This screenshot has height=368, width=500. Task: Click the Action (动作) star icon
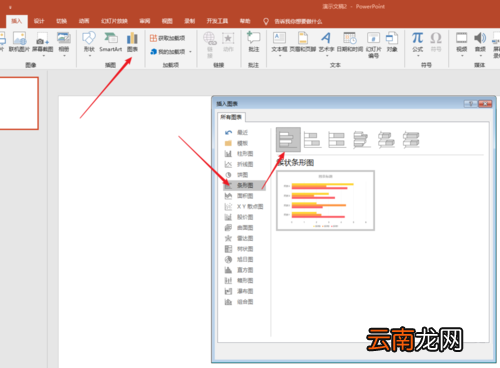point(228,38)
